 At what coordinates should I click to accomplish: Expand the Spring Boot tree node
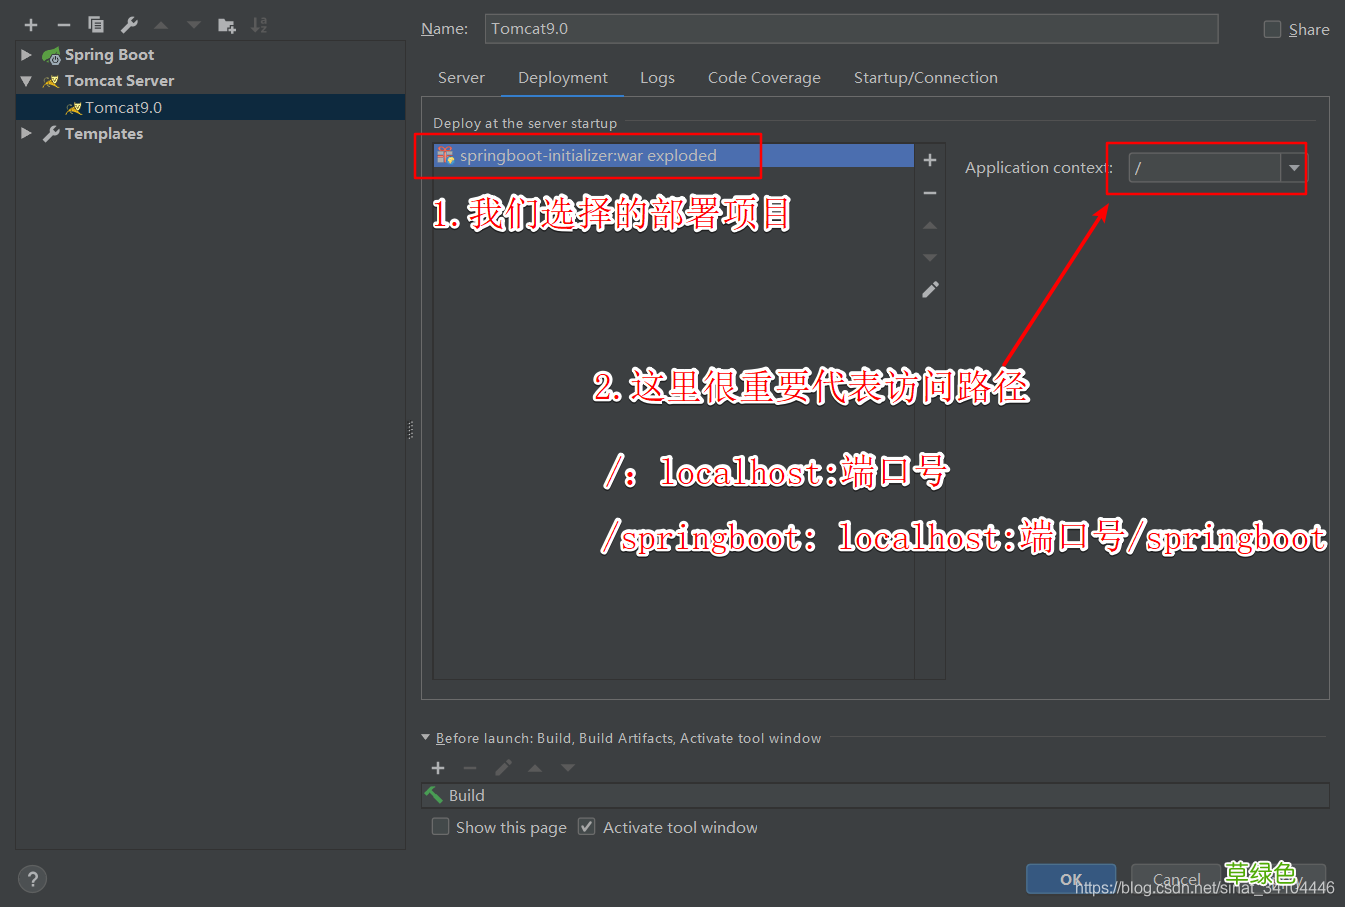pyautogui.click(x=26, y=54)
